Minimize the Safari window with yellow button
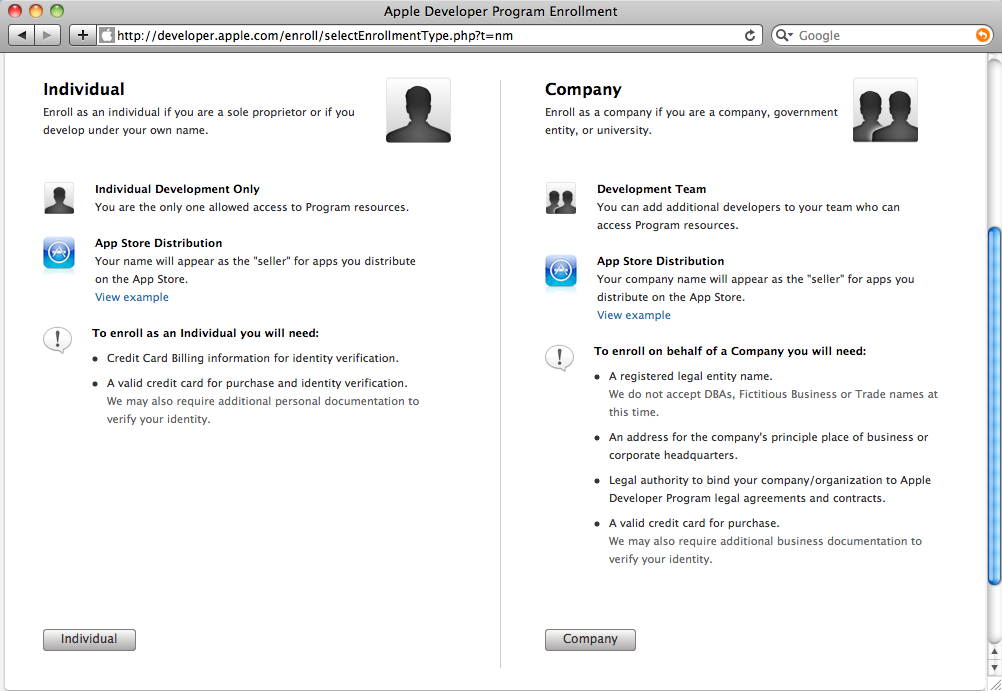The height and width of the screenshot is (691, 1002). [x=36, y=10]
